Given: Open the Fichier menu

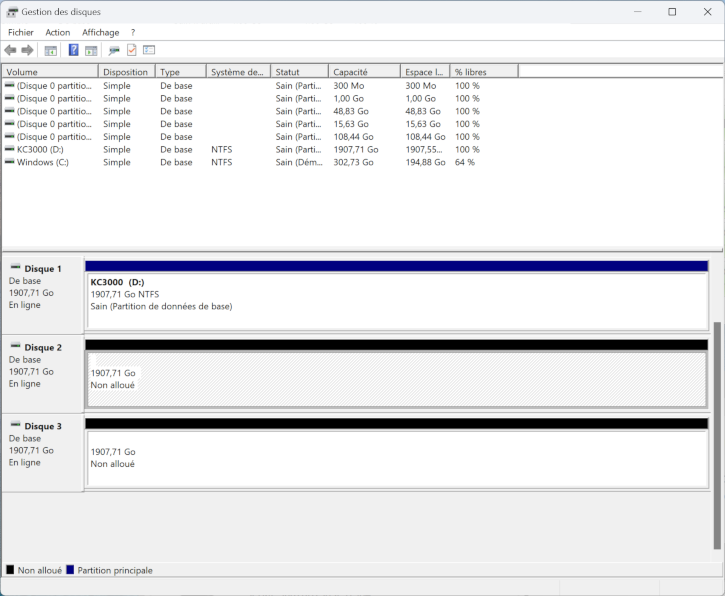Looking at the screenshot, I should pos(20,32).
